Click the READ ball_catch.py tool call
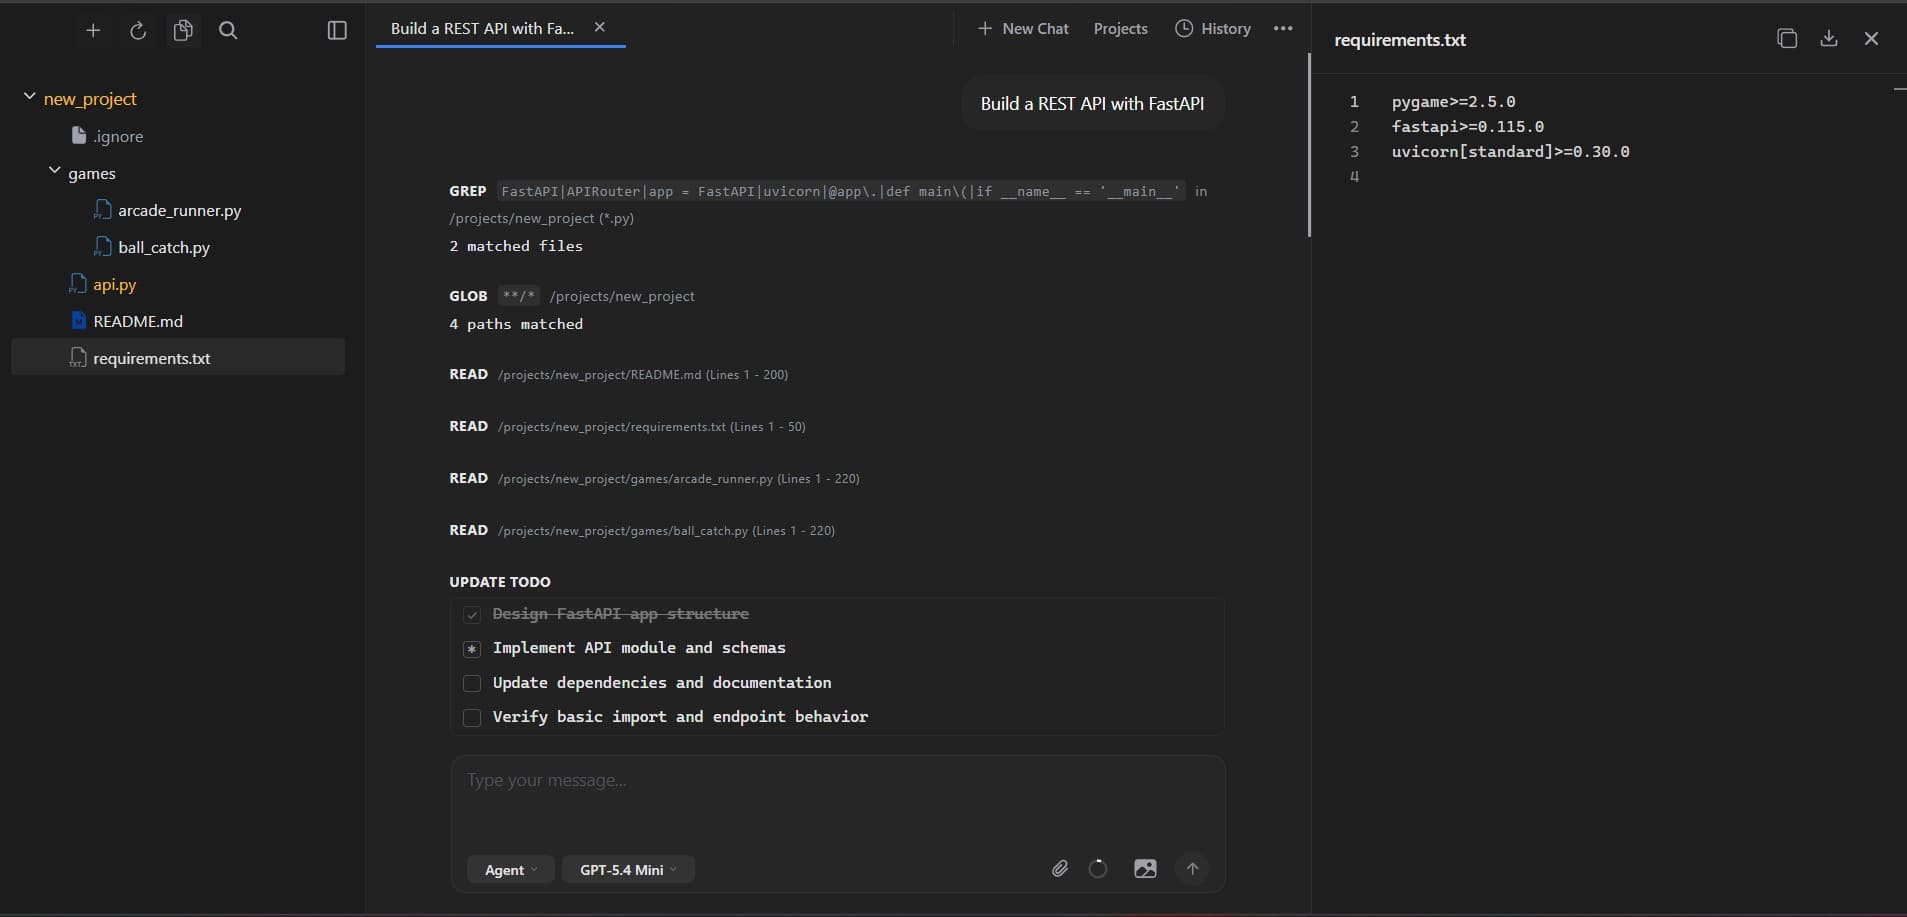Viewport: 1907px width, 917px height. tap(642, 530)
